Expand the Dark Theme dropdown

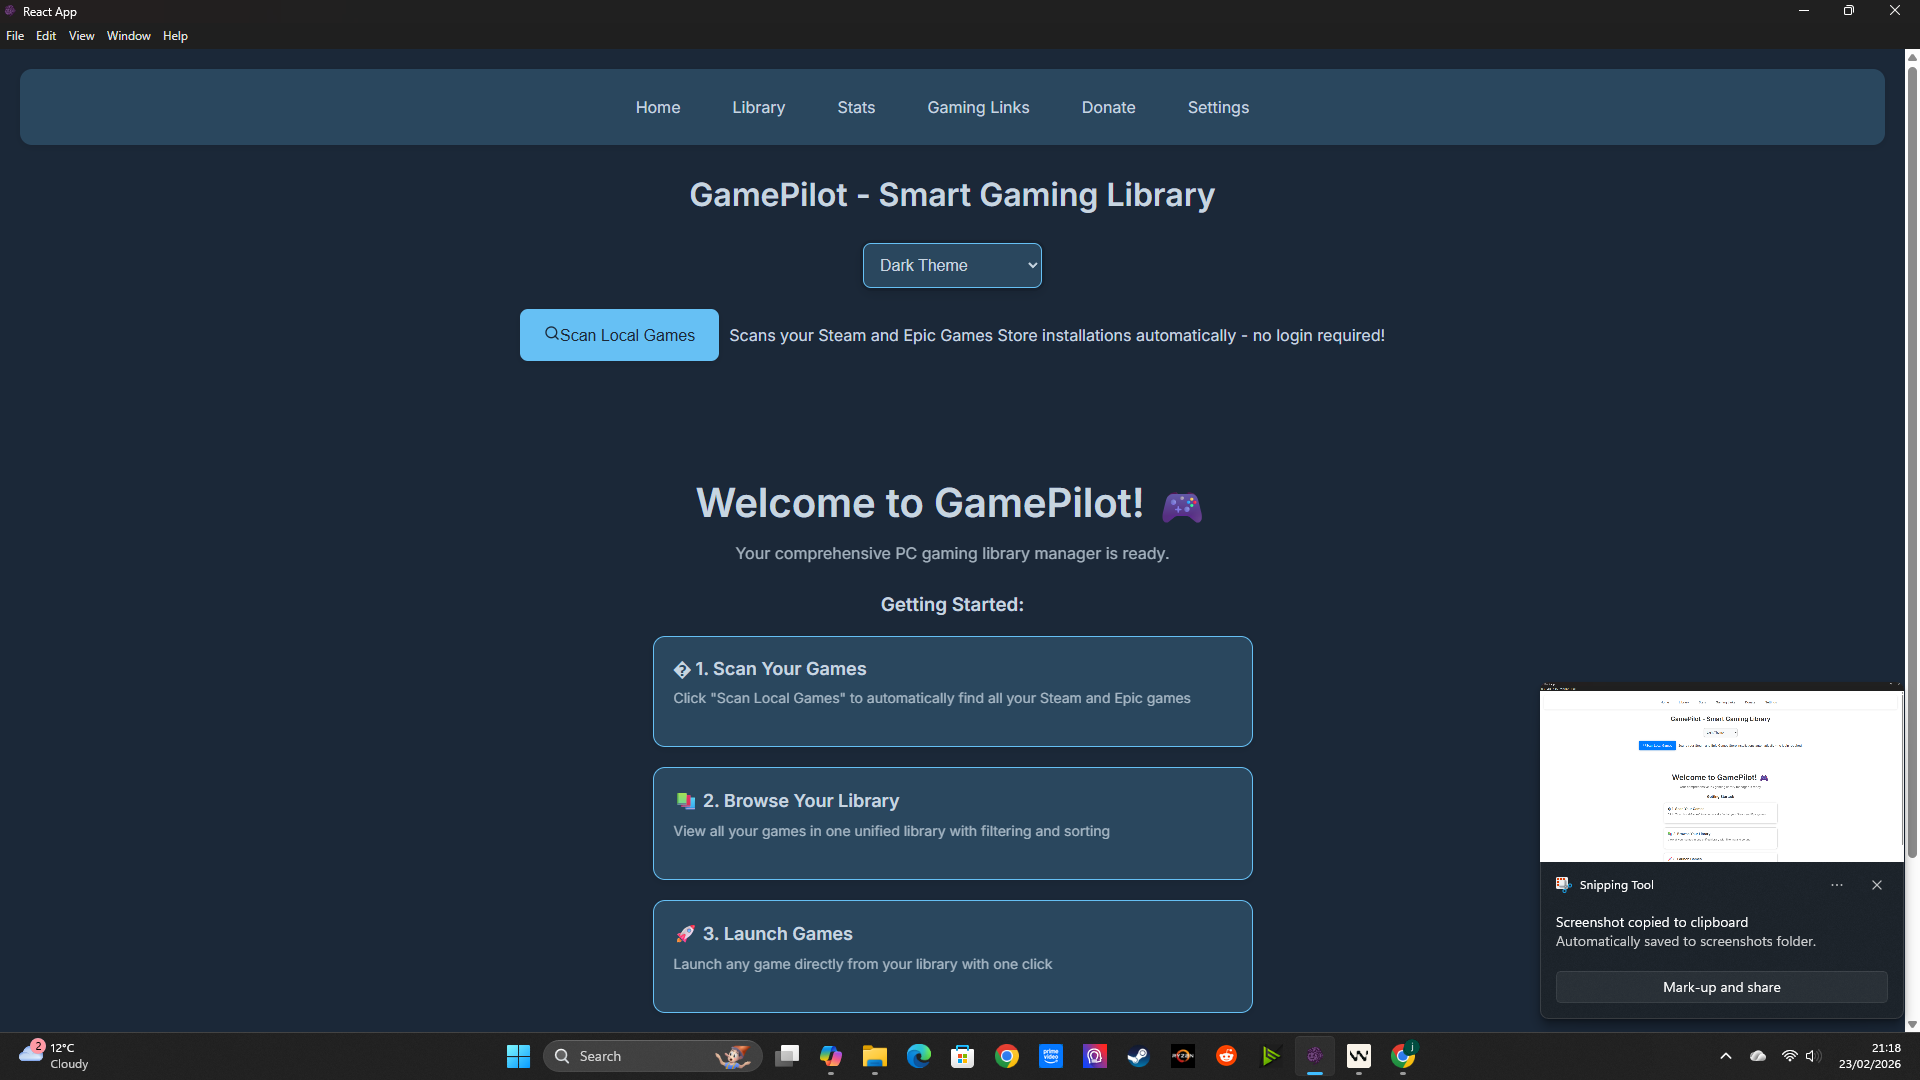pos(951,266)
